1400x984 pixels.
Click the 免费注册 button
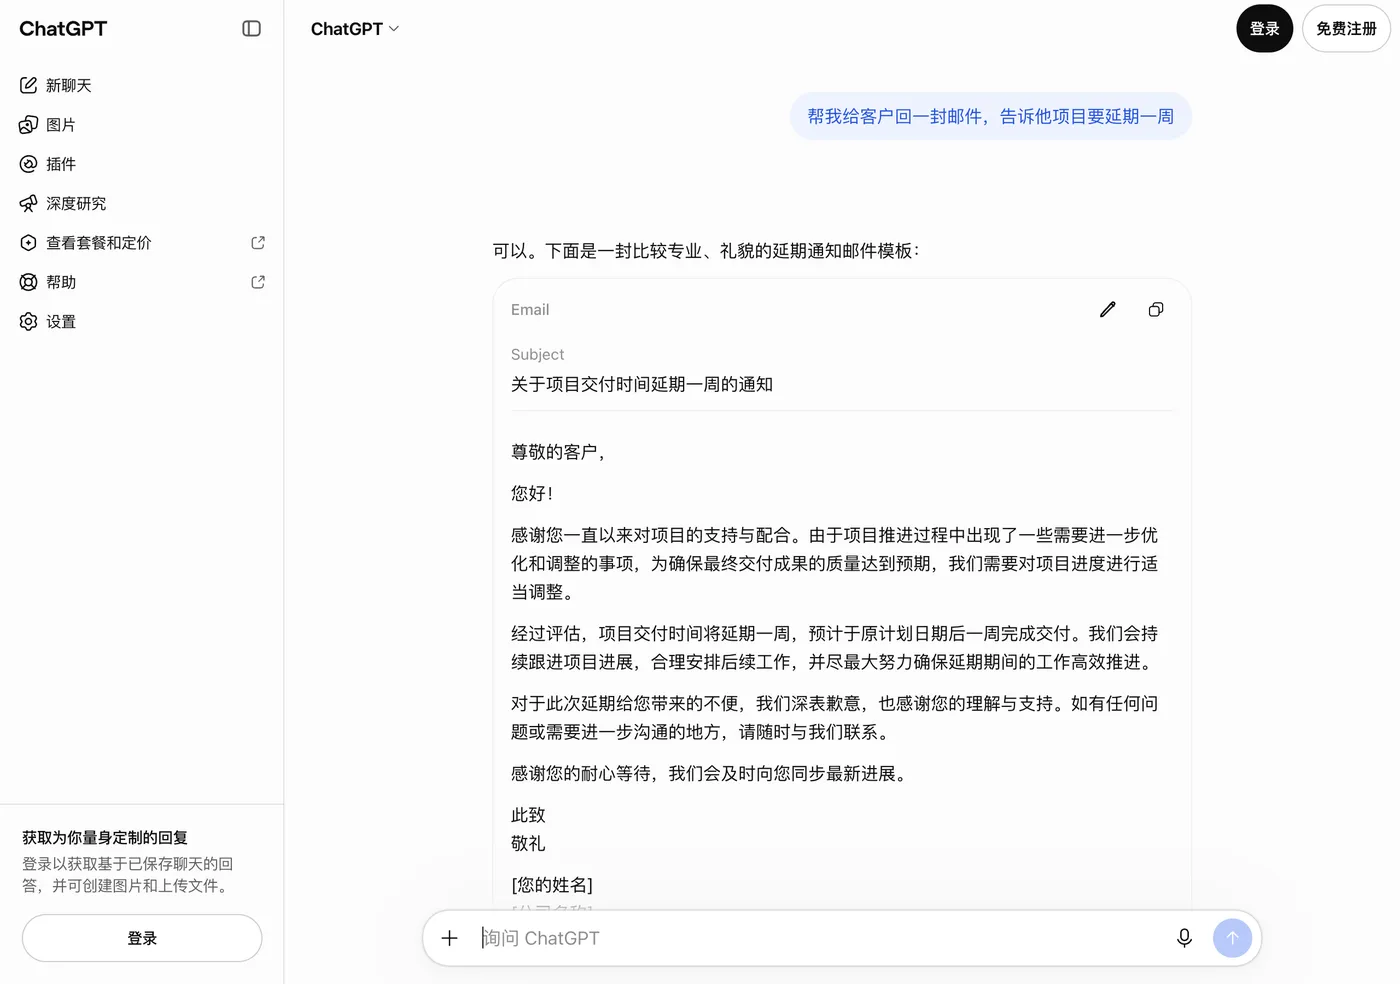[1347, 29]
